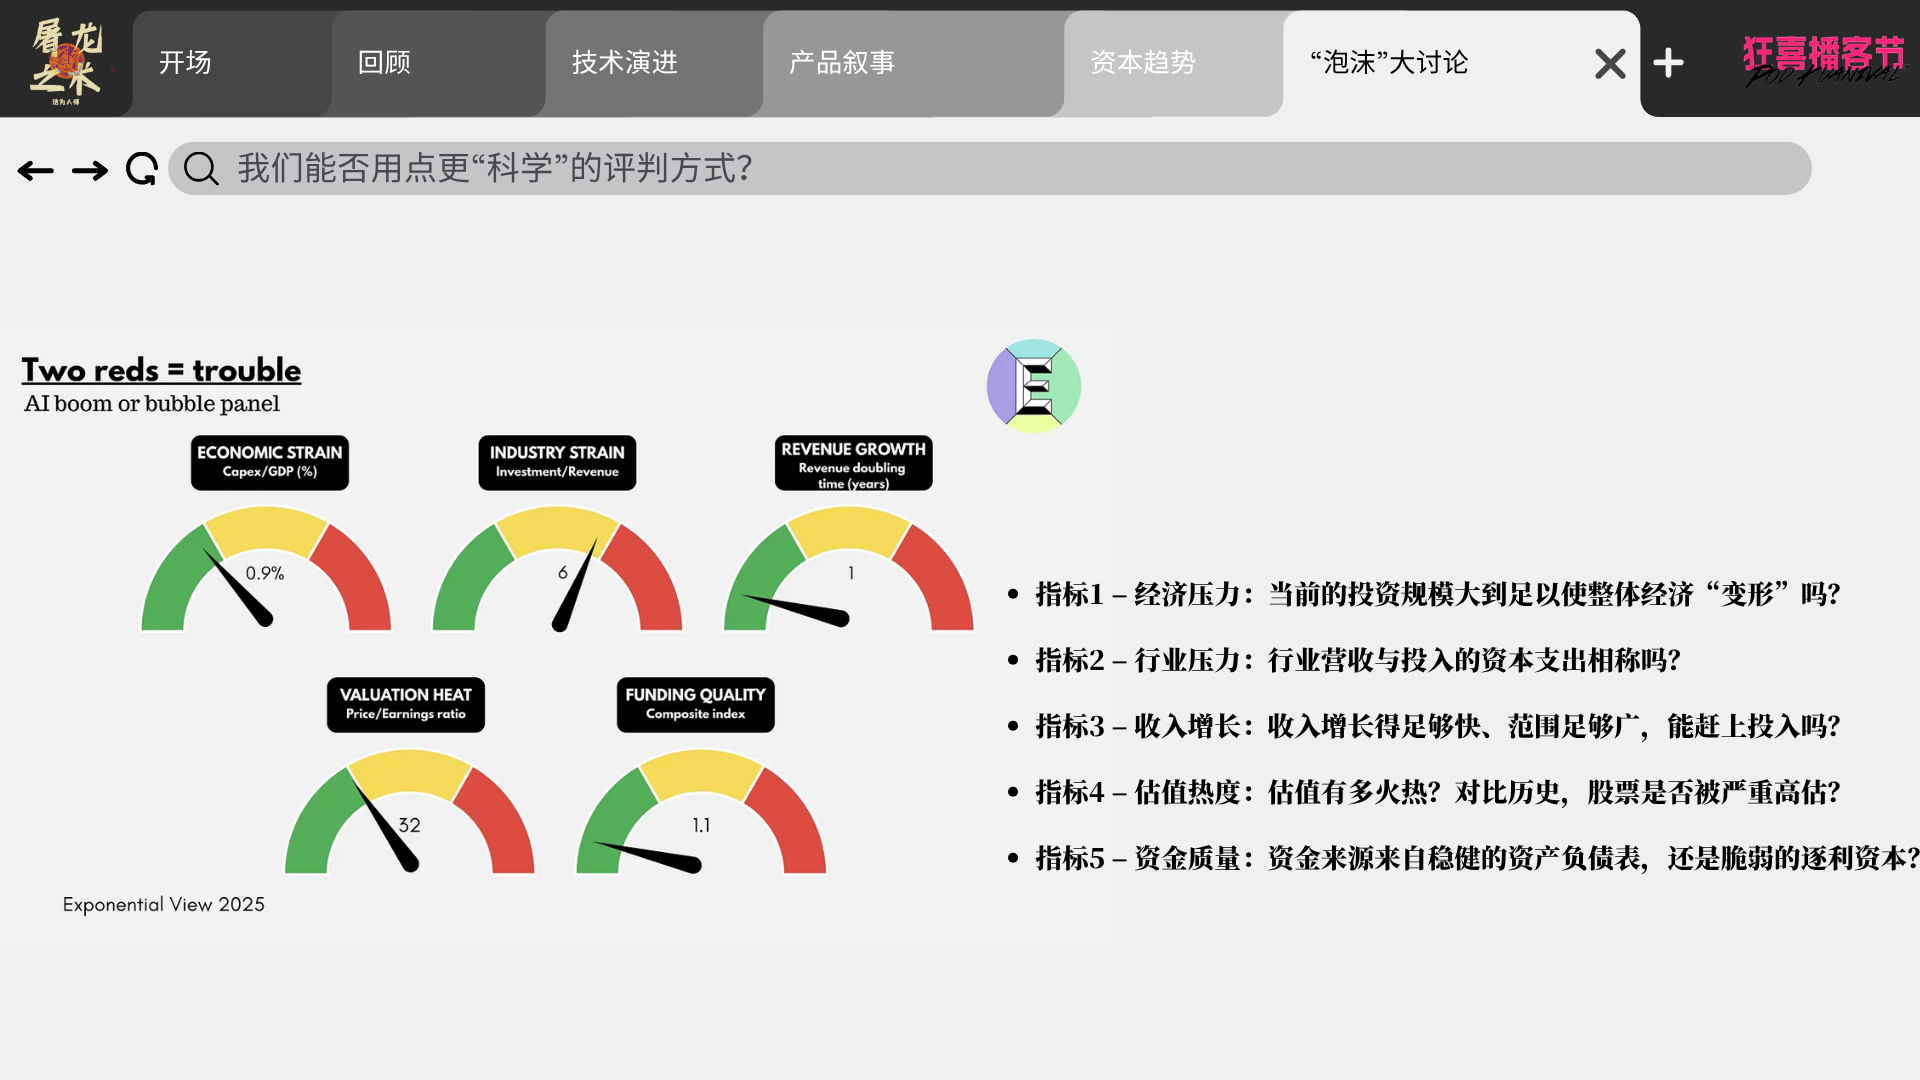The image size is (1920, 1080).
Task: Click the magnifier search icon
Action: [201, 169]
